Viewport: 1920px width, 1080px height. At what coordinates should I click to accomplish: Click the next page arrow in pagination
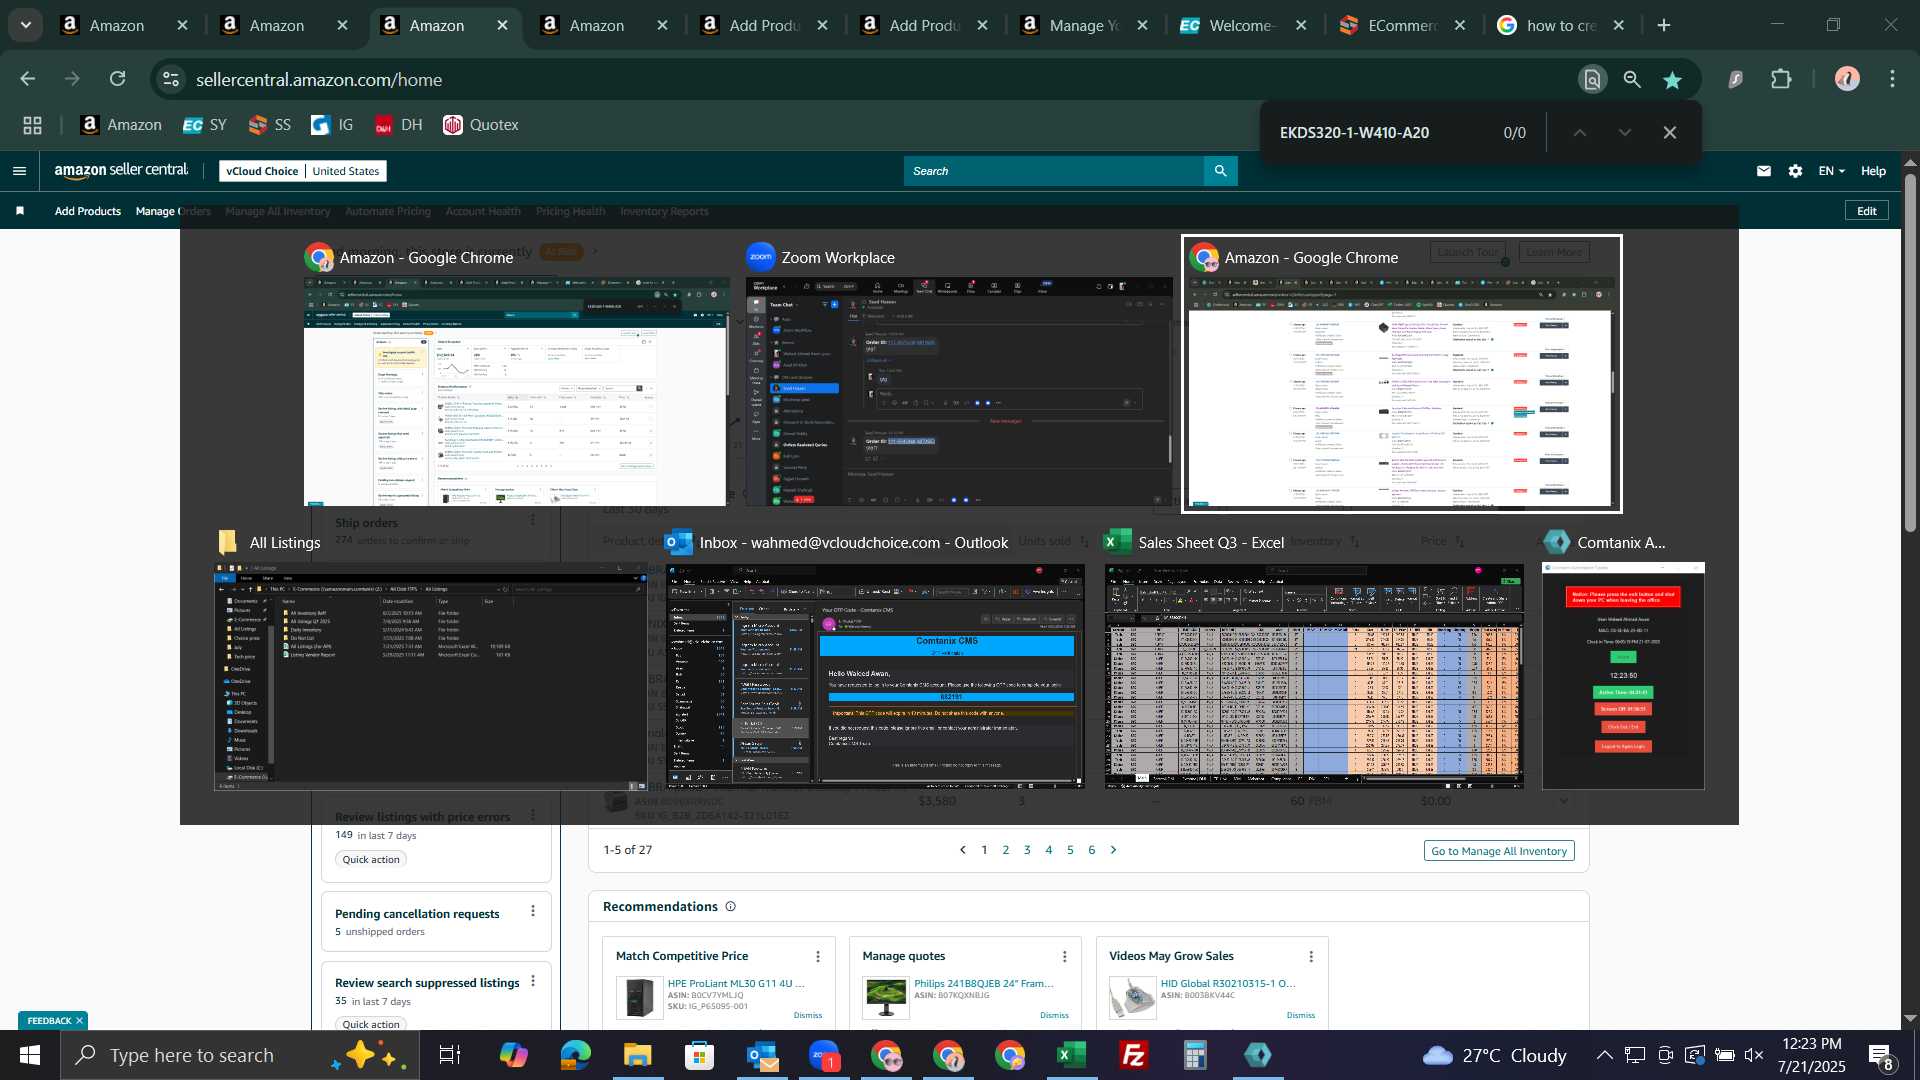(1114, 851)
